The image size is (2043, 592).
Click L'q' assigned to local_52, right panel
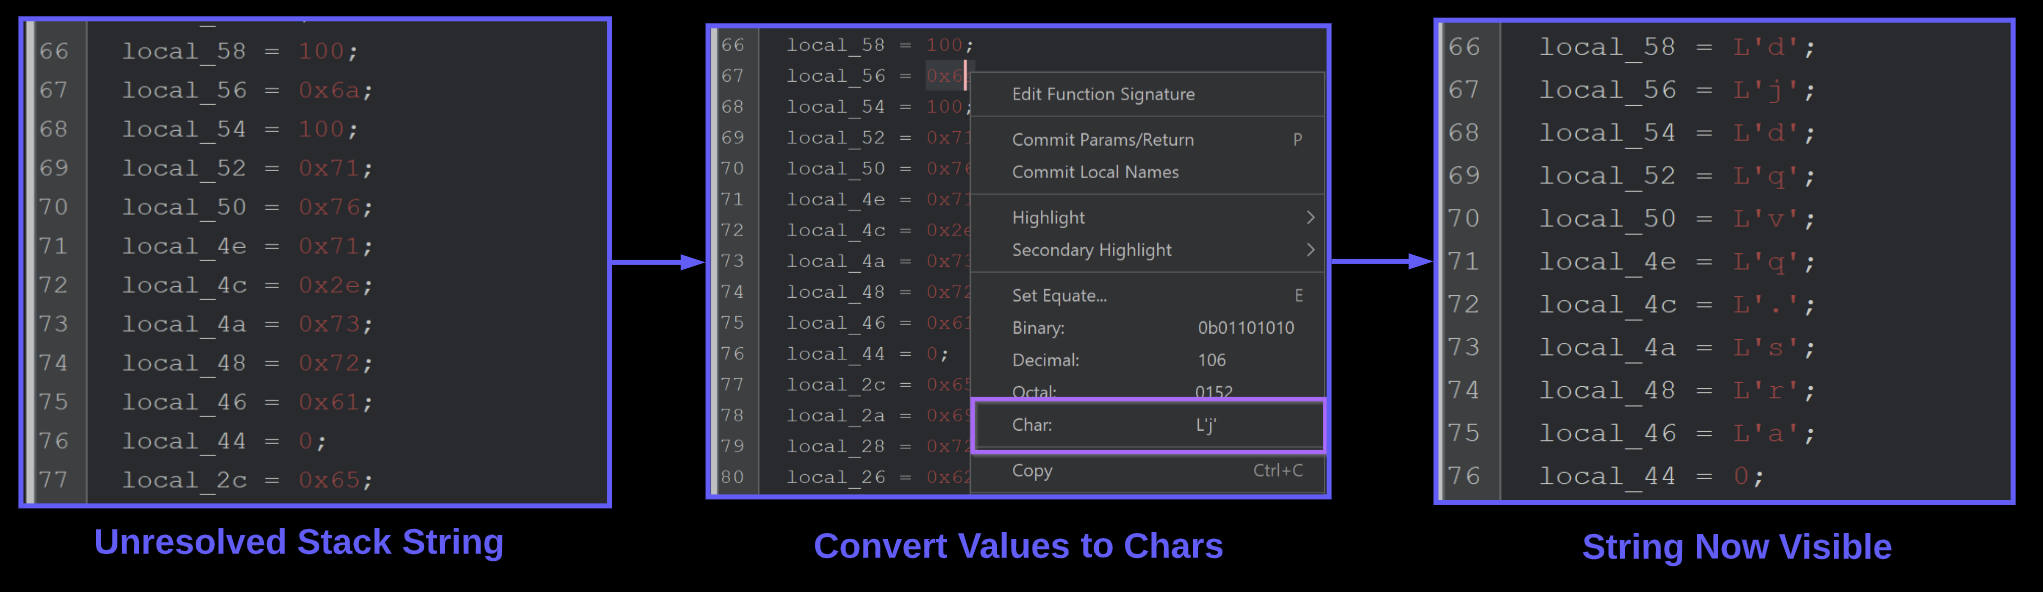click(1766, 176)
